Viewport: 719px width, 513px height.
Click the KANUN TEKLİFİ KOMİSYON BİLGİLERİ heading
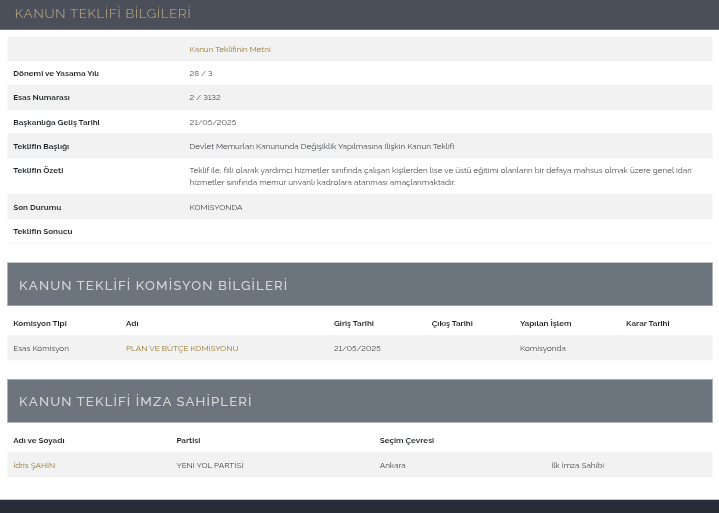153,285
